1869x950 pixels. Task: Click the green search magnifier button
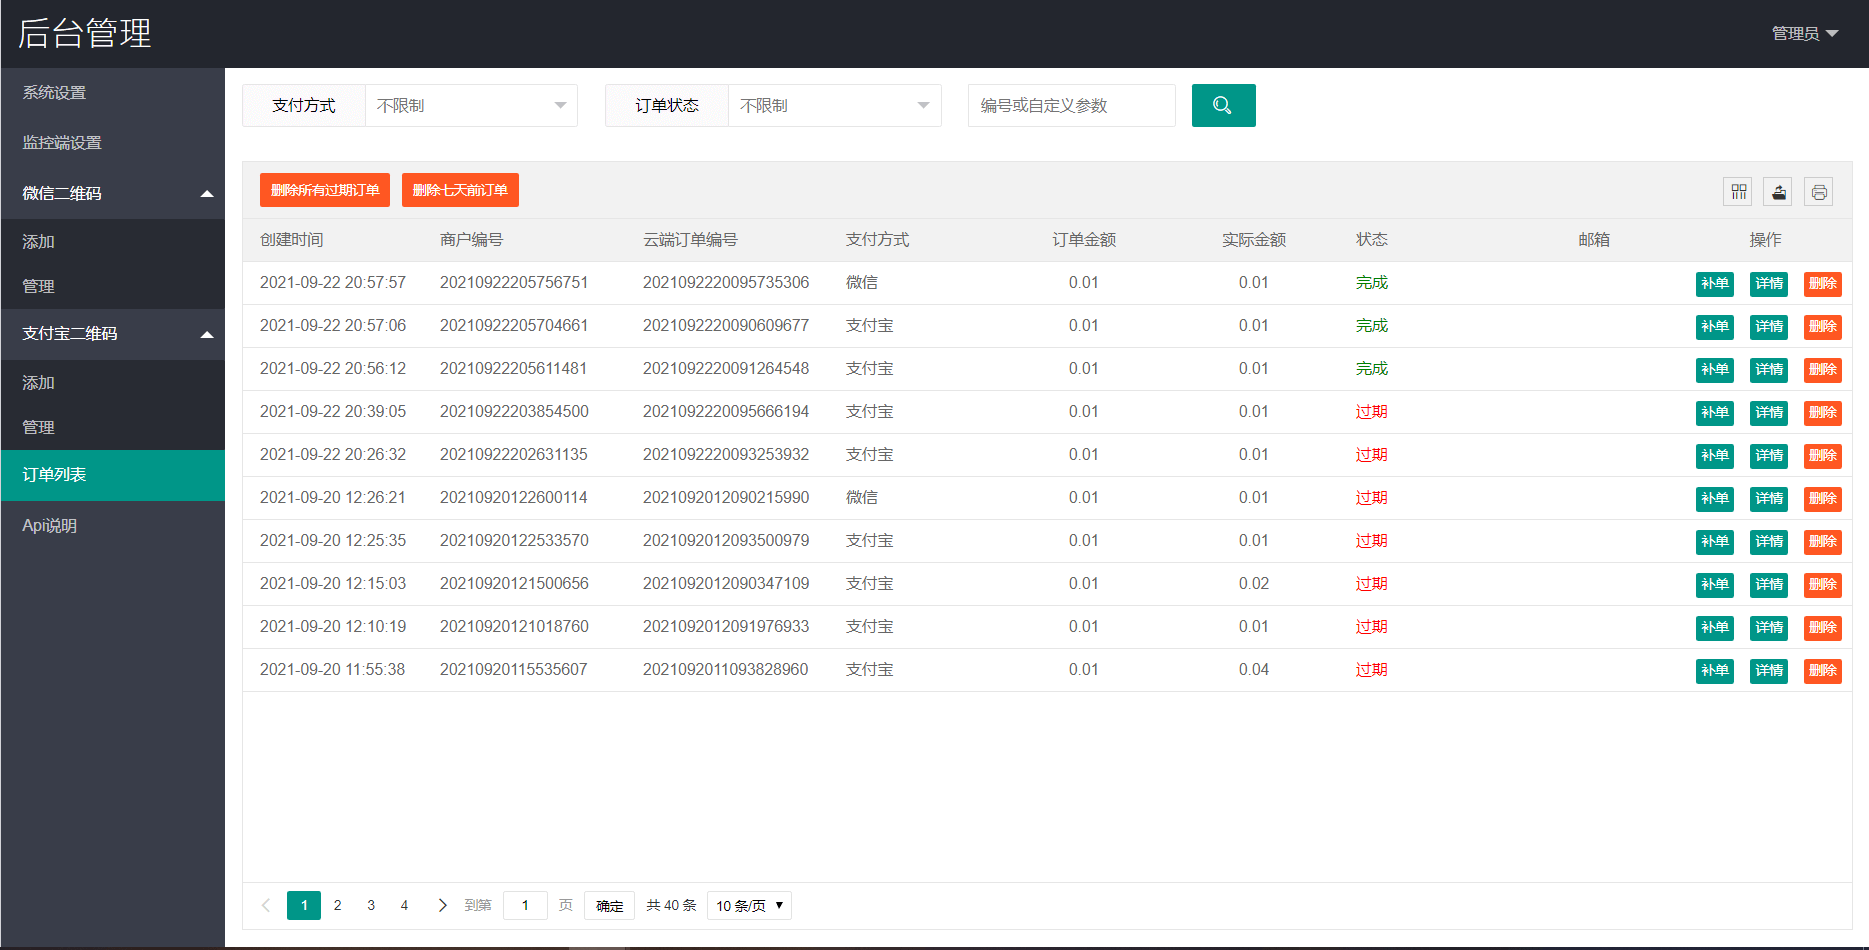pos(1223,106)
